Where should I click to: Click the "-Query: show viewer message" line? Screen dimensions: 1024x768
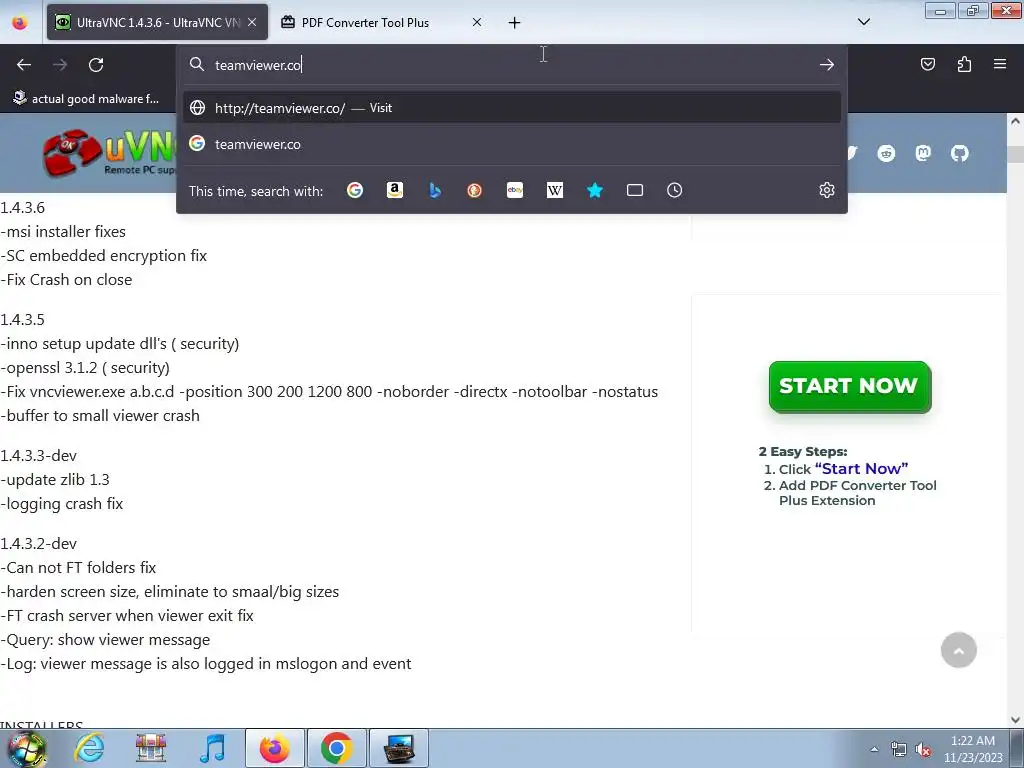(105, 639)
